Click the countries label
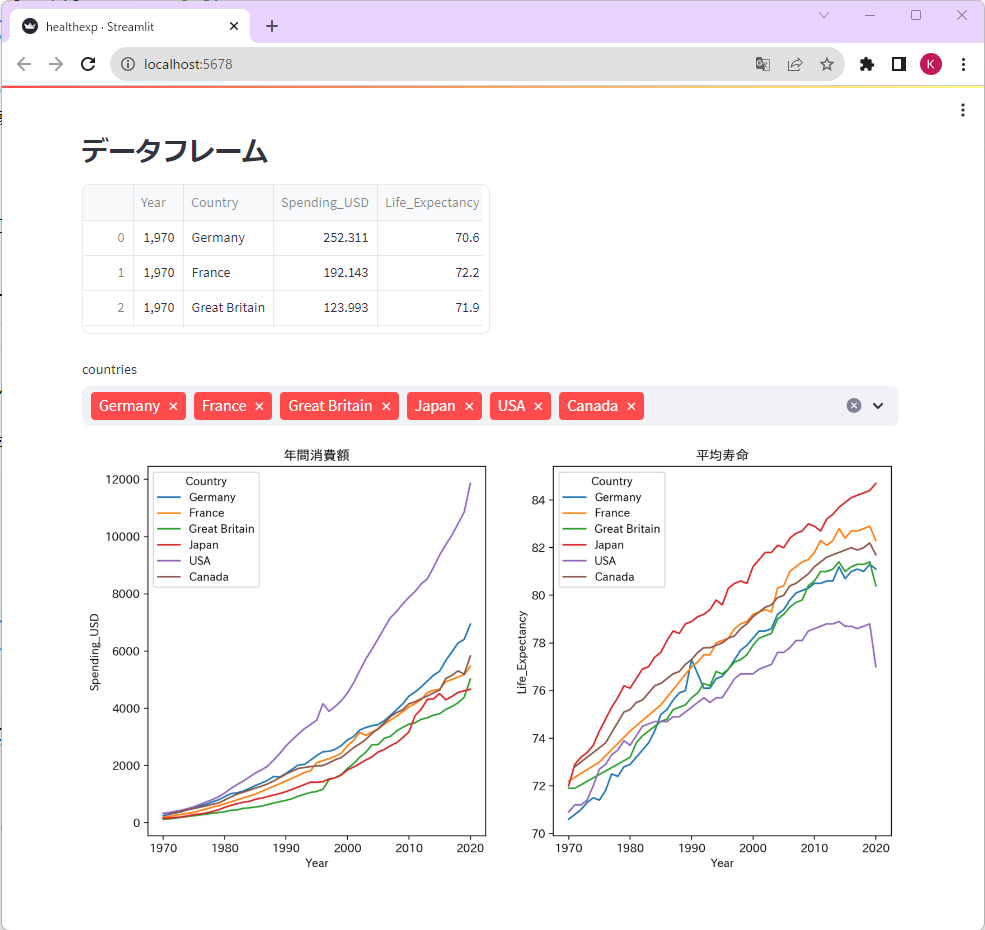 click(x=109, y=369)
